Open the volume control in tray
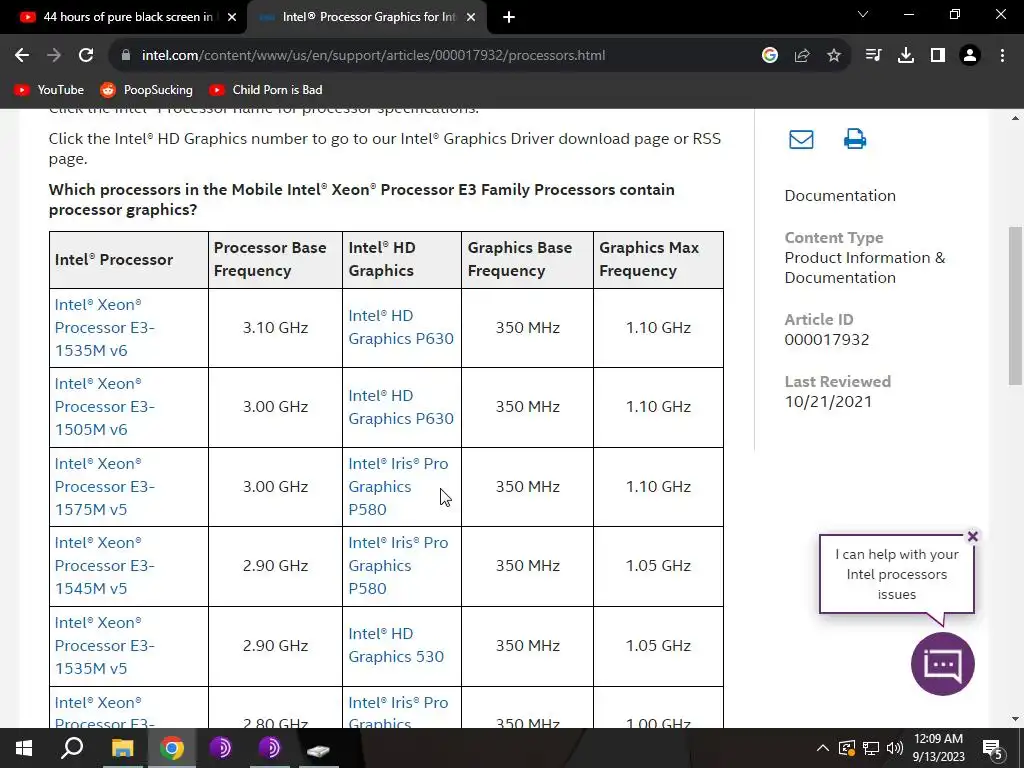Viewport: 1024px width, 768px height. (895, 748)
